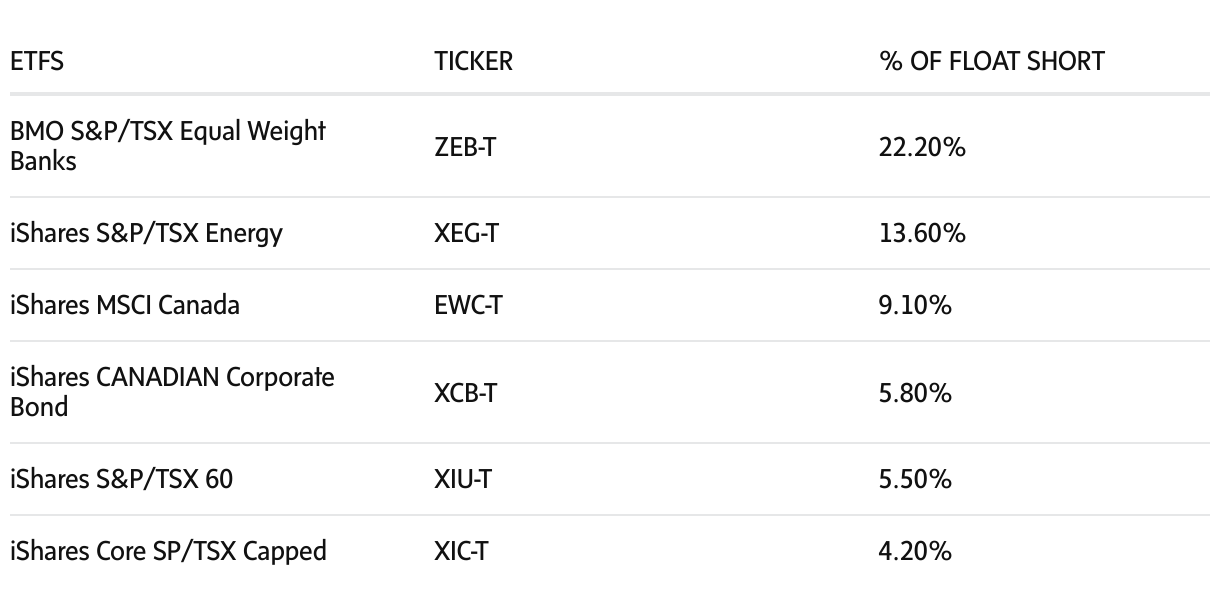Click the 22.20% float short value
Viewport: 1220px width, 596px height.
point(922,148)
